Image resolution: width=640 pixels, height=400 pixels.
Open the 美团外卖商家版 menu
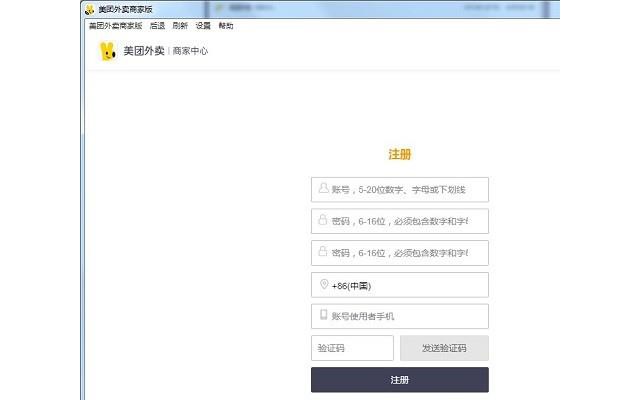pyautogui.click(x=116, y=26)
